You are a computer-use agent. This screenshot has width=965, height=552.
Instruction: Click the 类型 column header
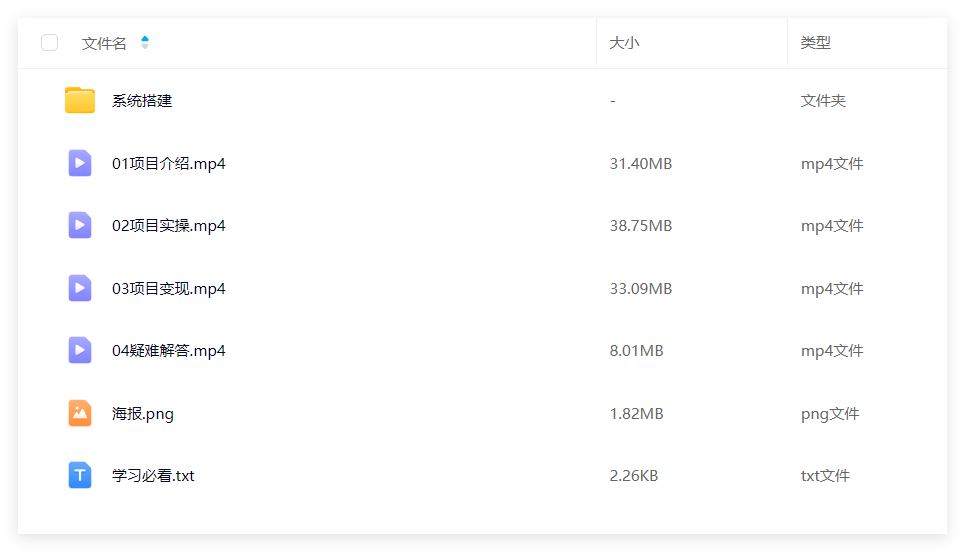click(x=815, y=43)
